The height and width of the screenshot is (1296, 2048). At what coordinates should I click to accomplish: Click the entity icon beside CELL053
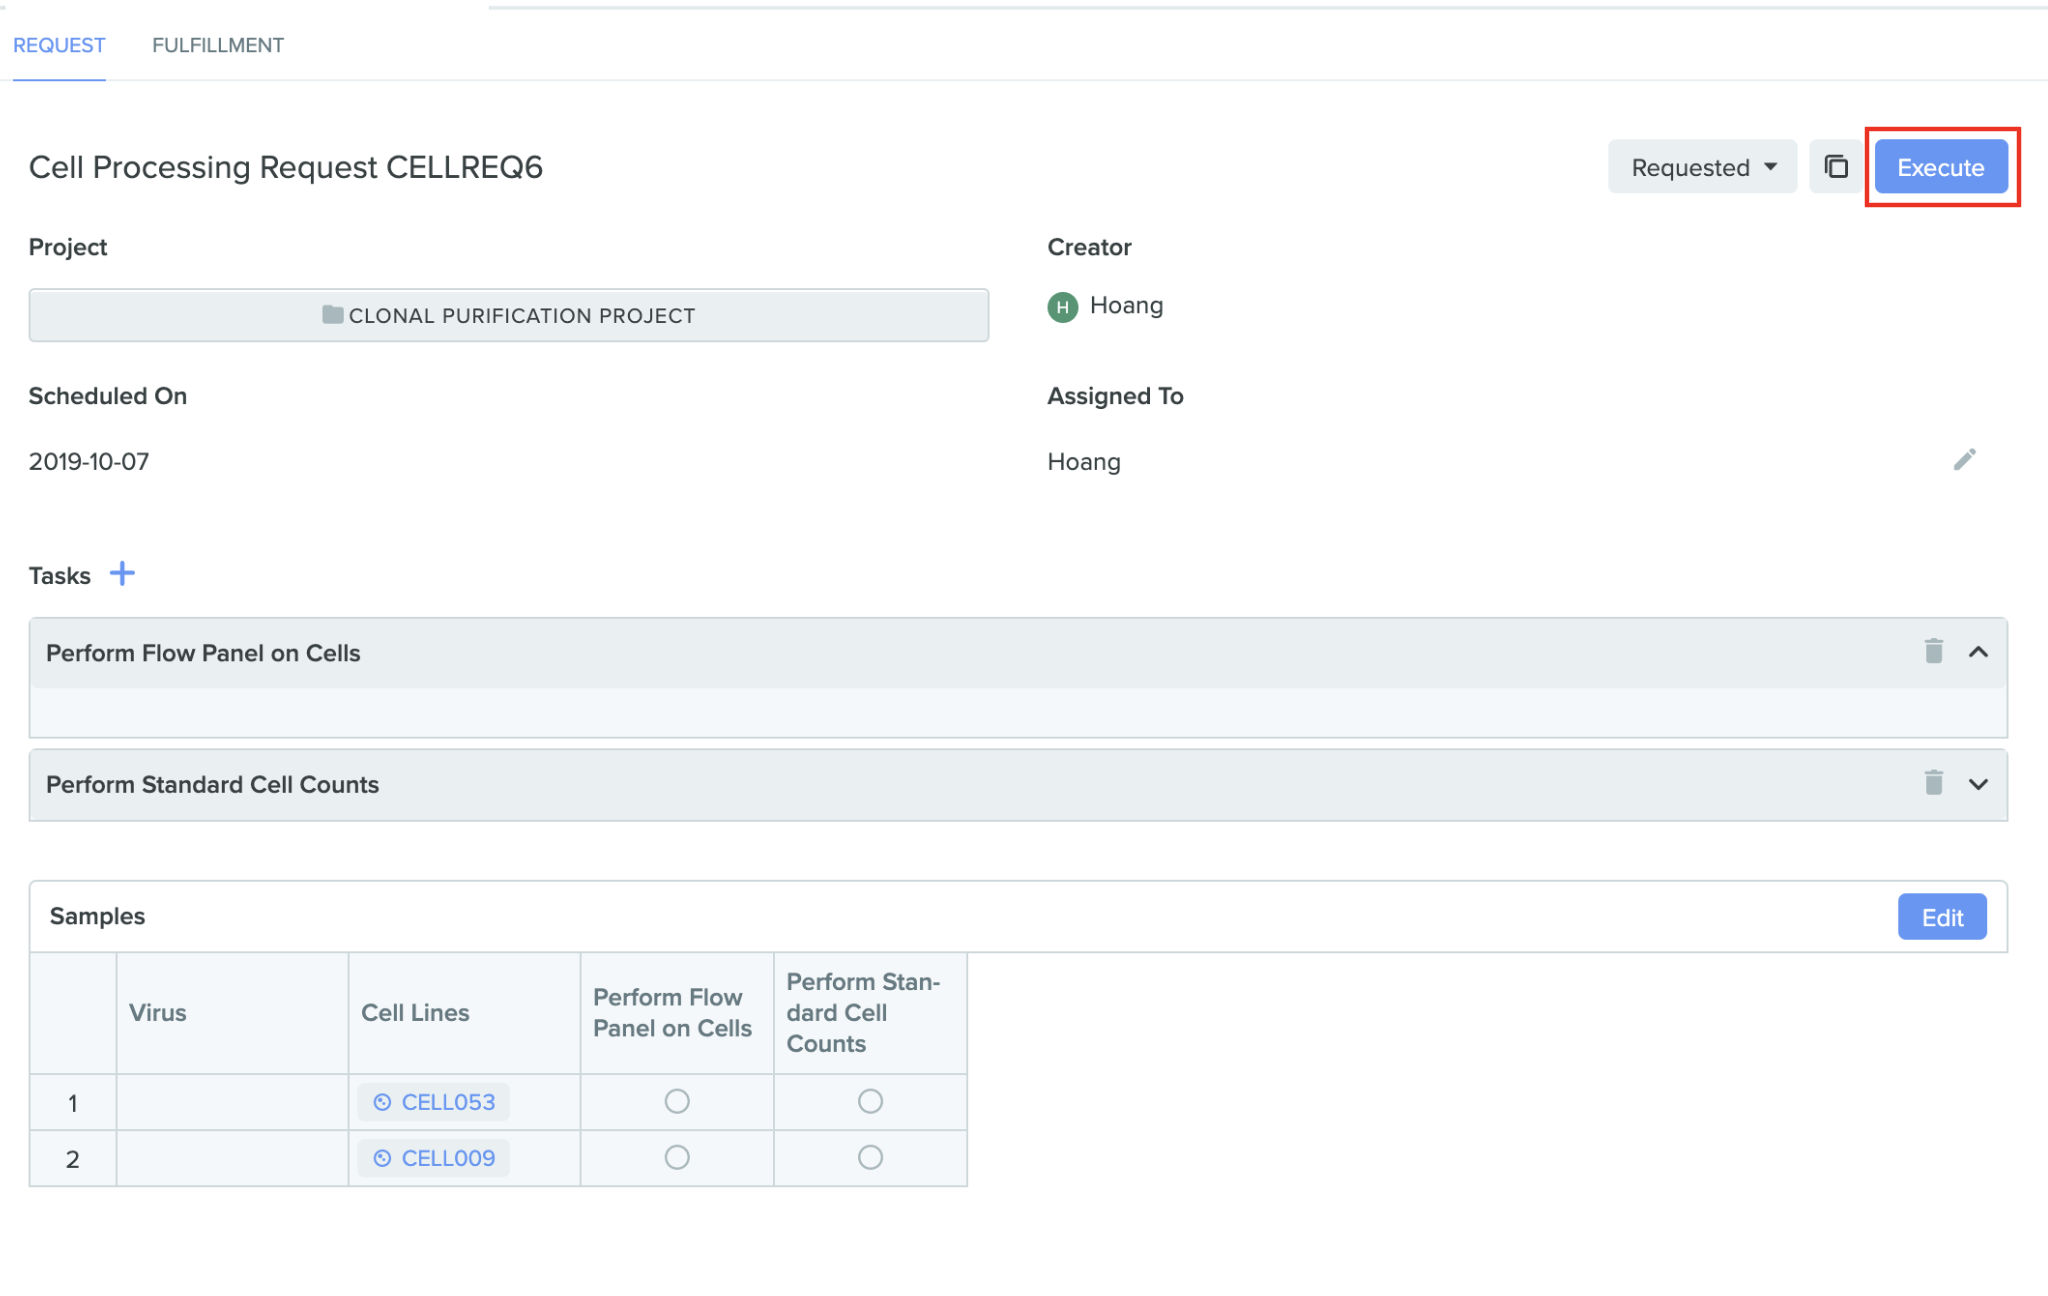coord(382,1102)
